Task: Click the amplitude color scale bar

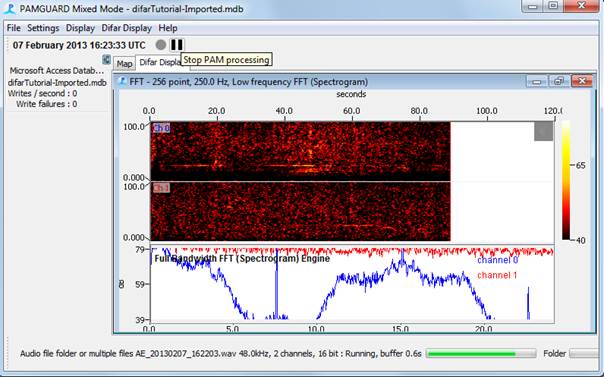Action: click(x=565, y=180)
